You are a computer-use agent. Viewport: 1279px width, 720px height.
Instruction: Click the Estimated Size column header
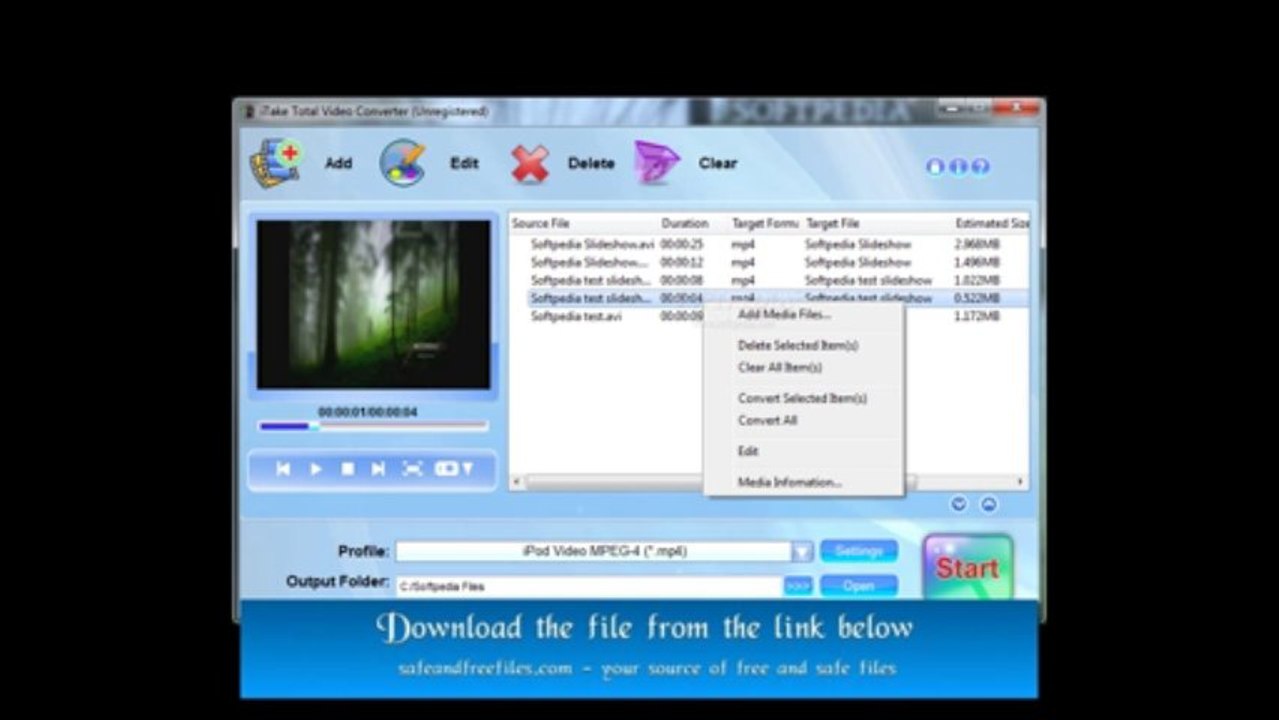(x=991, y=223)
